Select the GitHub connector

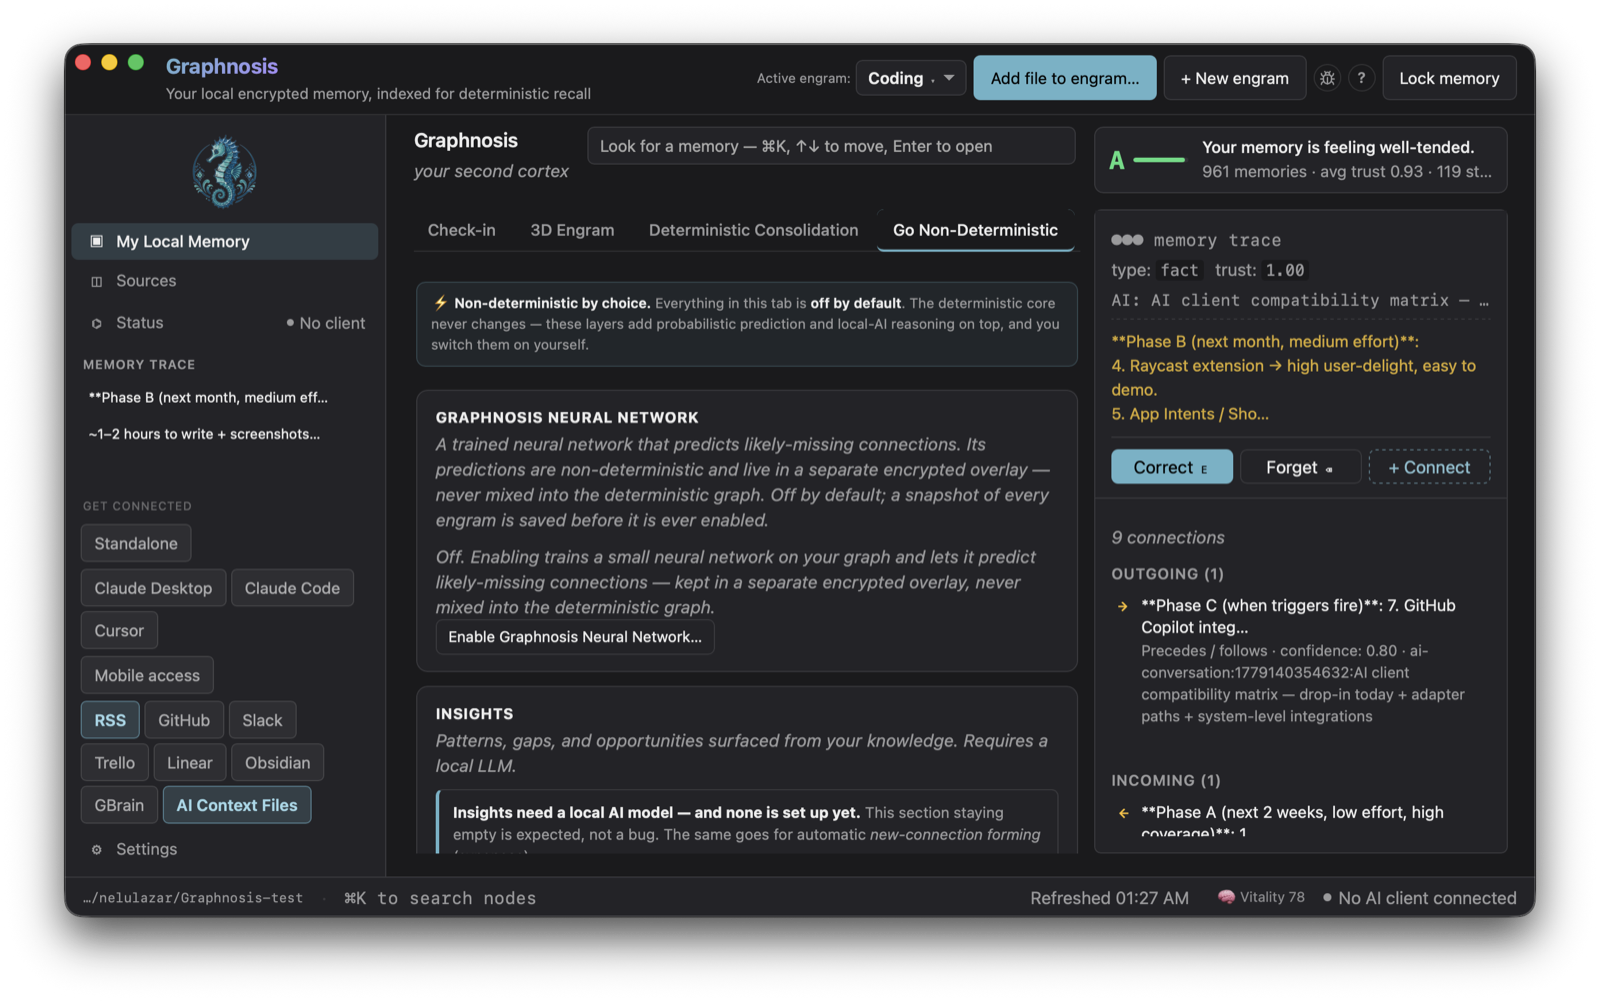pyautogui.click(x=184, y=720)
